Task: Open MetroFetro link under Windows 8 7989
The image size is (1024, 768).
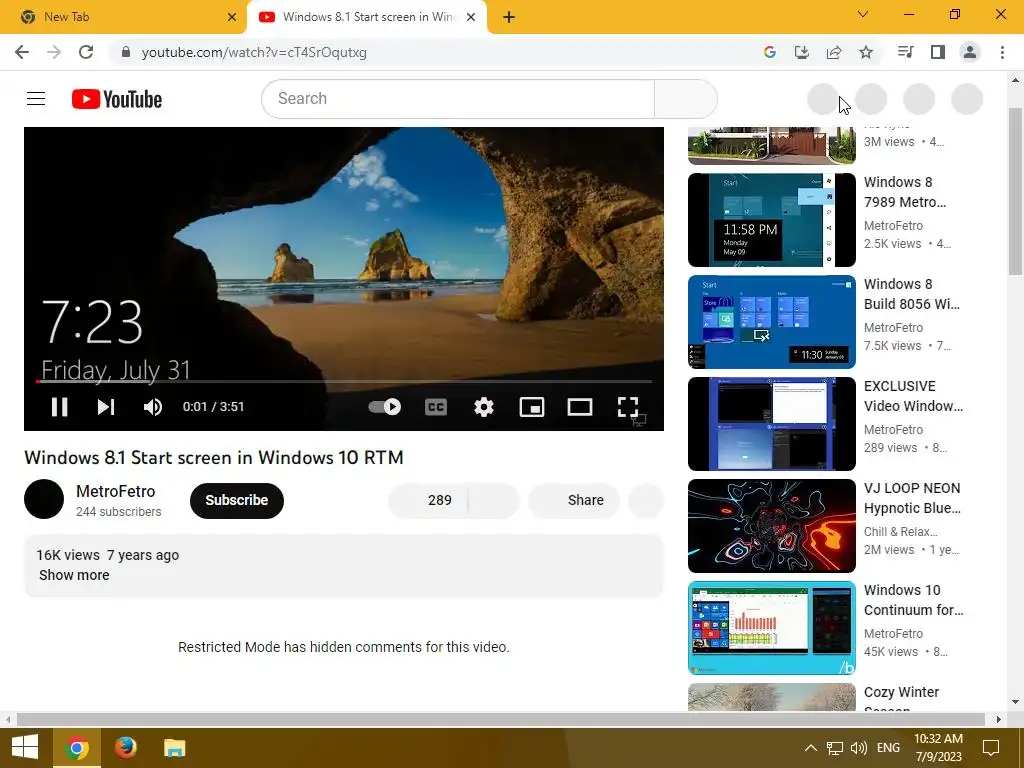Action: pyautogui.click(x=893, y=225)
